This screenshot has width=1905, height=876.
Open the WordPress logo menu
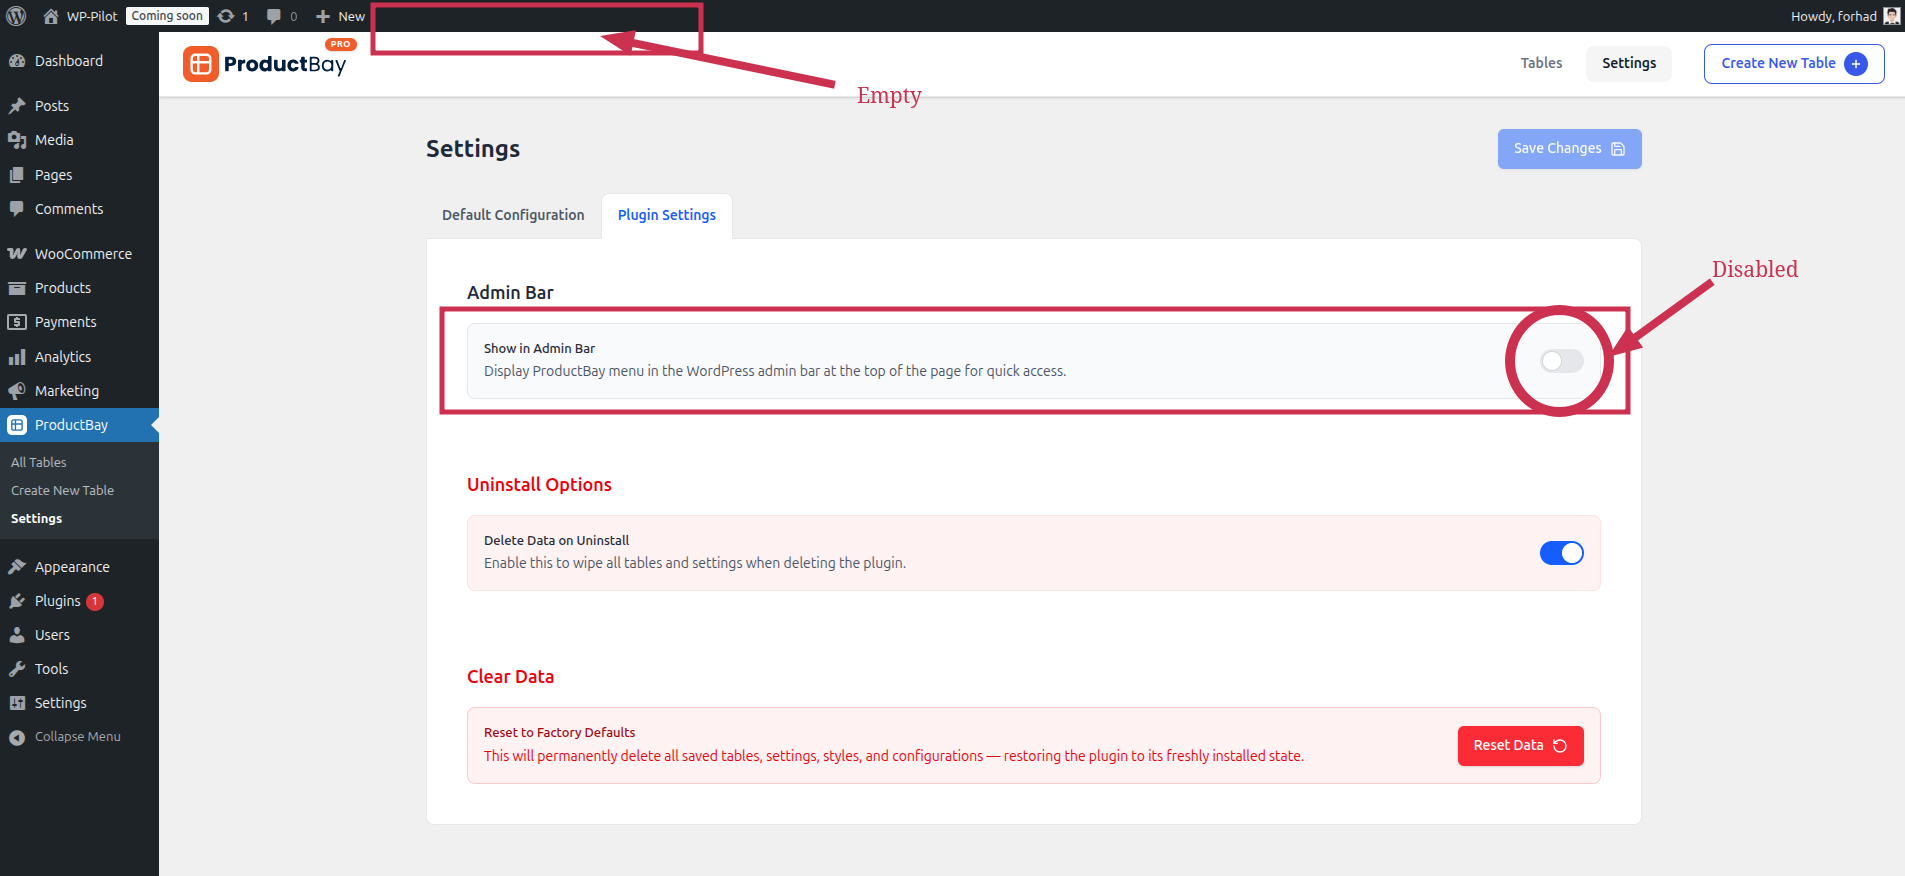(x=16, y=16)
